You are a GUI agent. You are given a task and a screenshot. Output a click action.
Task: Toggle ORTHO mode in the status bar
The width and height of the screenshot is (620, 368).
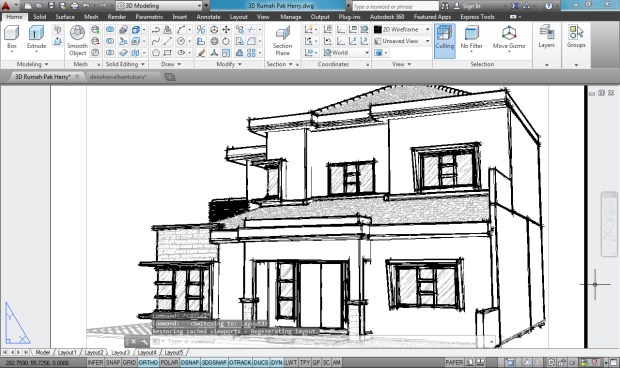[149, 362]
